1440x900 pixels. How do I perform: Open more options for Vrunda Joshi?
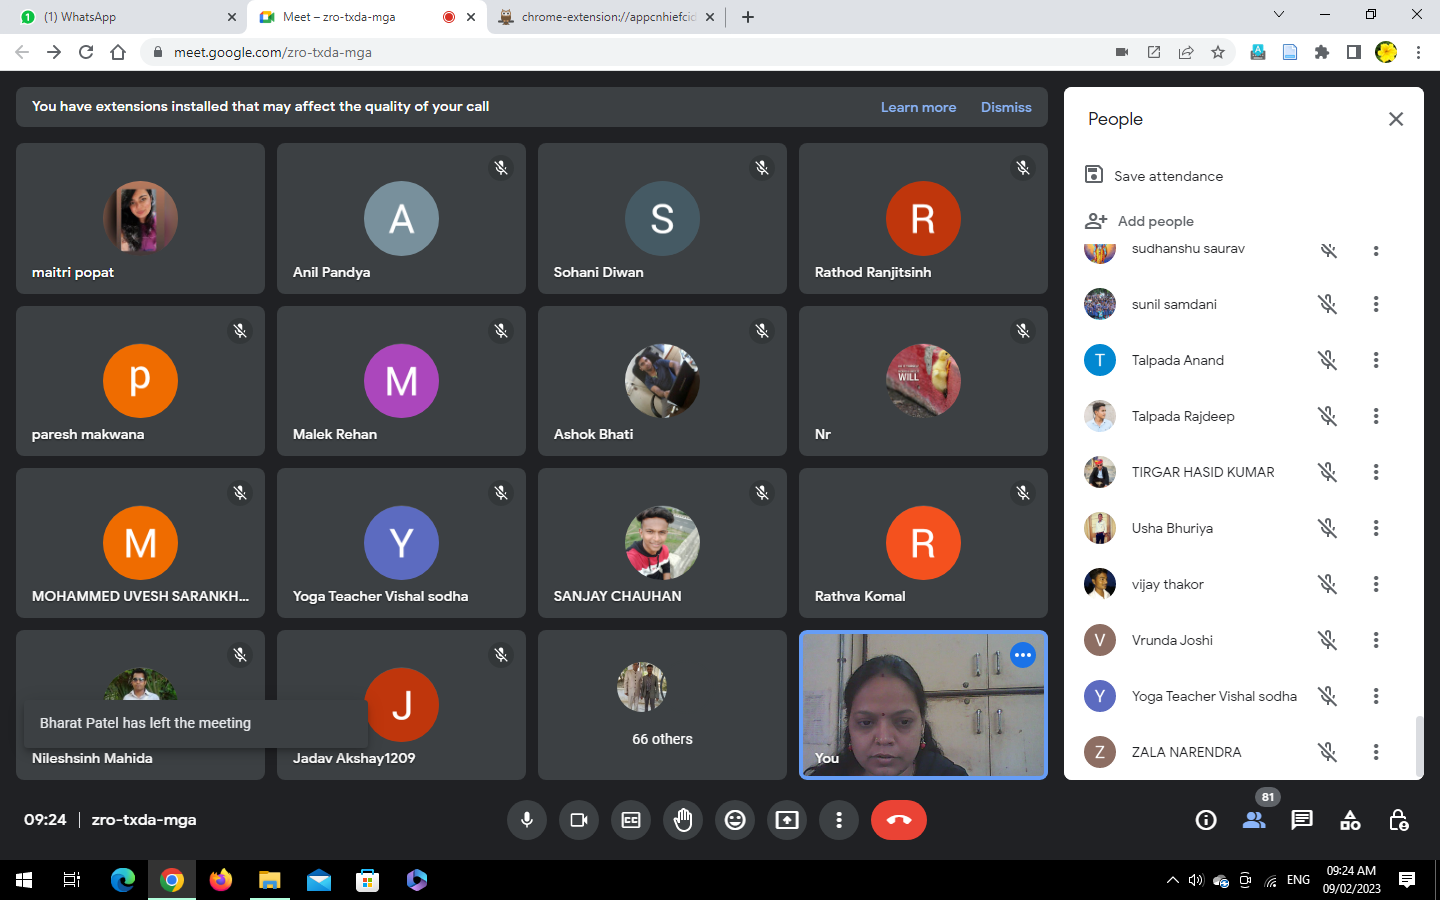[1376, 640]
